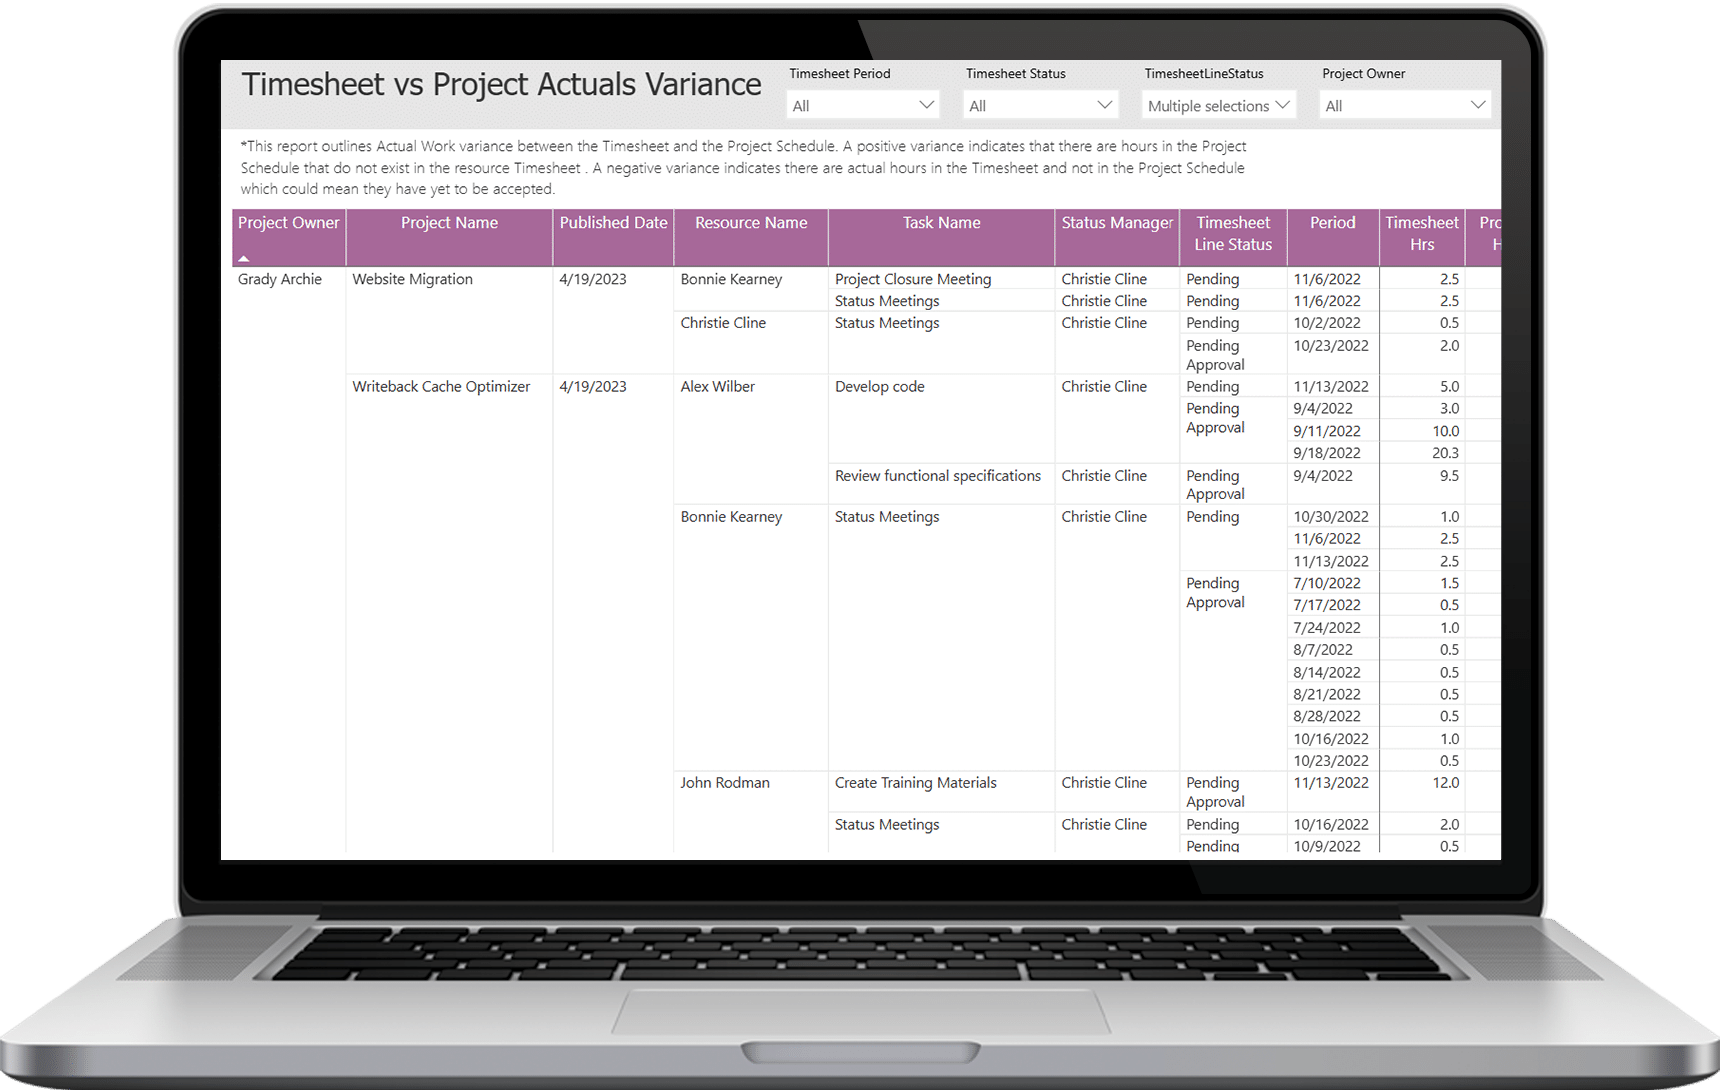The width and height of the screenshot is (1720, 1090).
Task: Click the sort arrow in Project Owner header
Action: tap(244, 259)
